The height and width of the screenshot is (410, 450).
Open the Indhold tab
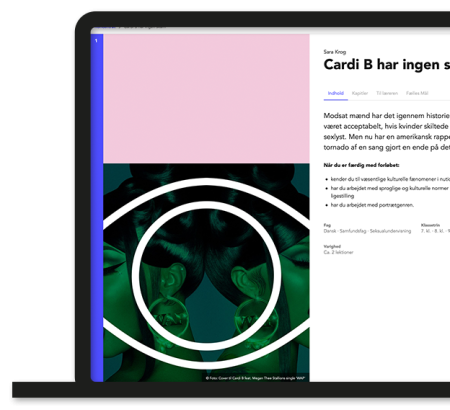pos(335,93)
